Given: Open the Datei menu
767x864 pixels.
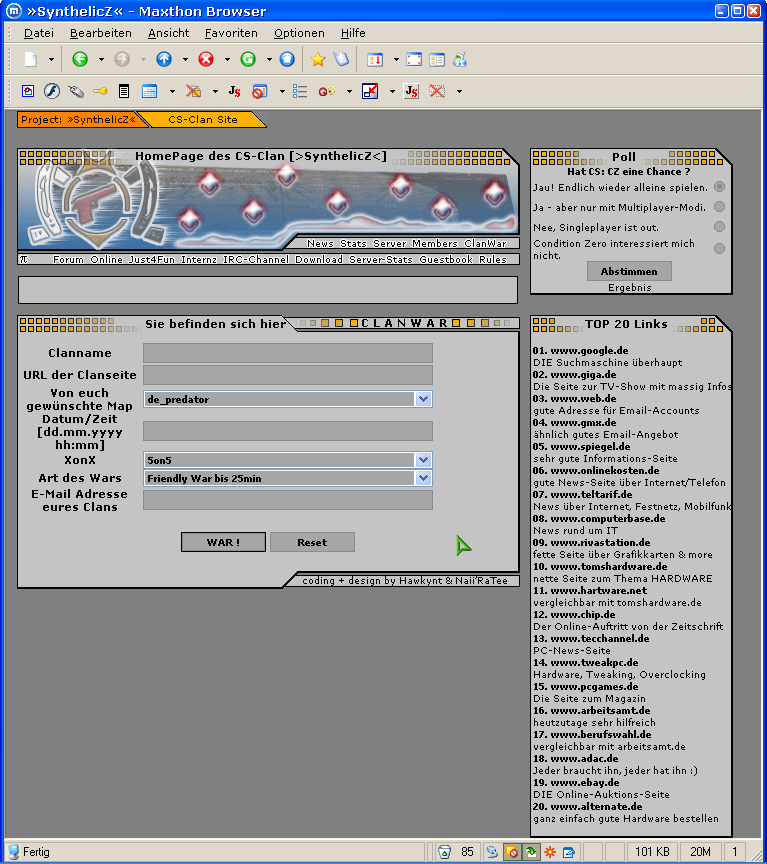Looking at the screenshot, I should (x=39, y=33).
